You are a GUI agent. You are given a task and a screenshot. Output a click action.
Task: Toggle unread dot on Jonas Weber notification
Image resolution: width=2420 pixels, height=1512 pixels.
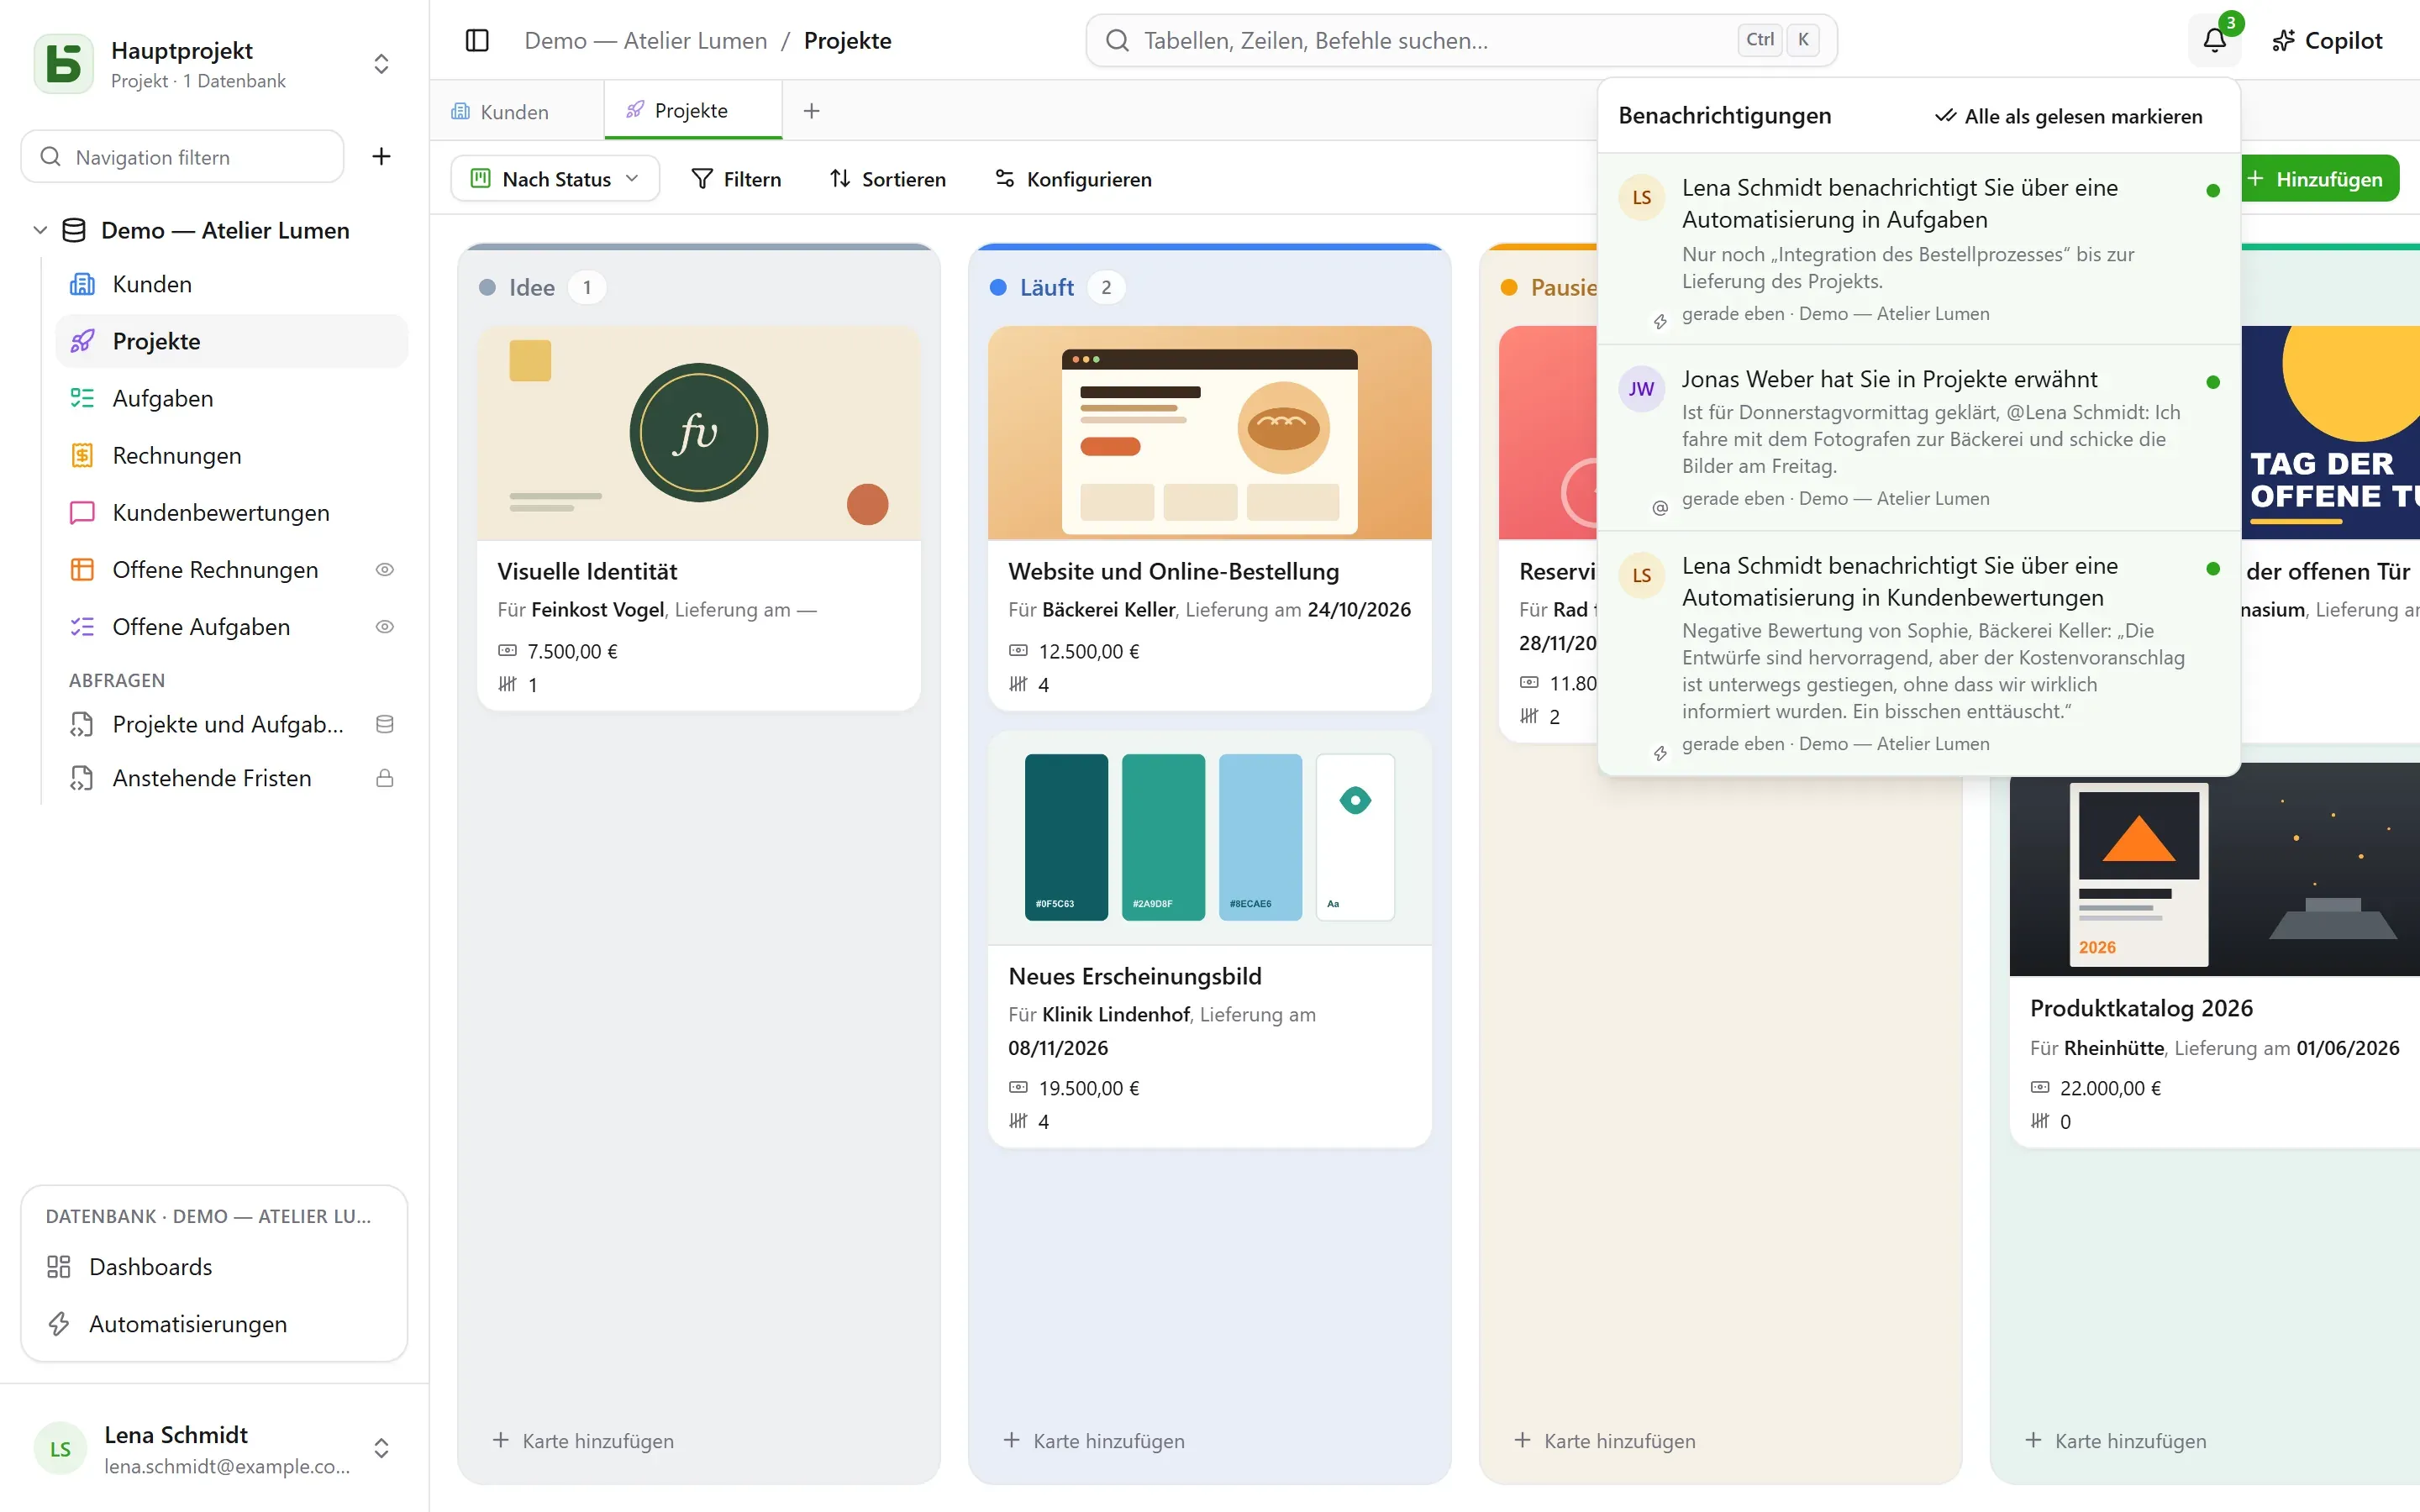tap(2213, 382)
